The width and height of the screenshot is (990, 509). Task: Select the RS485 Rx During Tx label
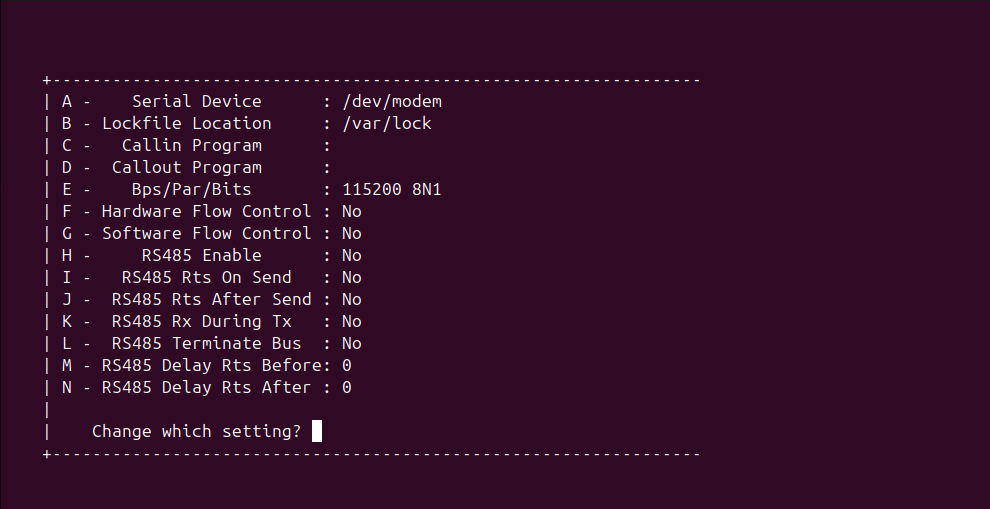coord(201,322)
